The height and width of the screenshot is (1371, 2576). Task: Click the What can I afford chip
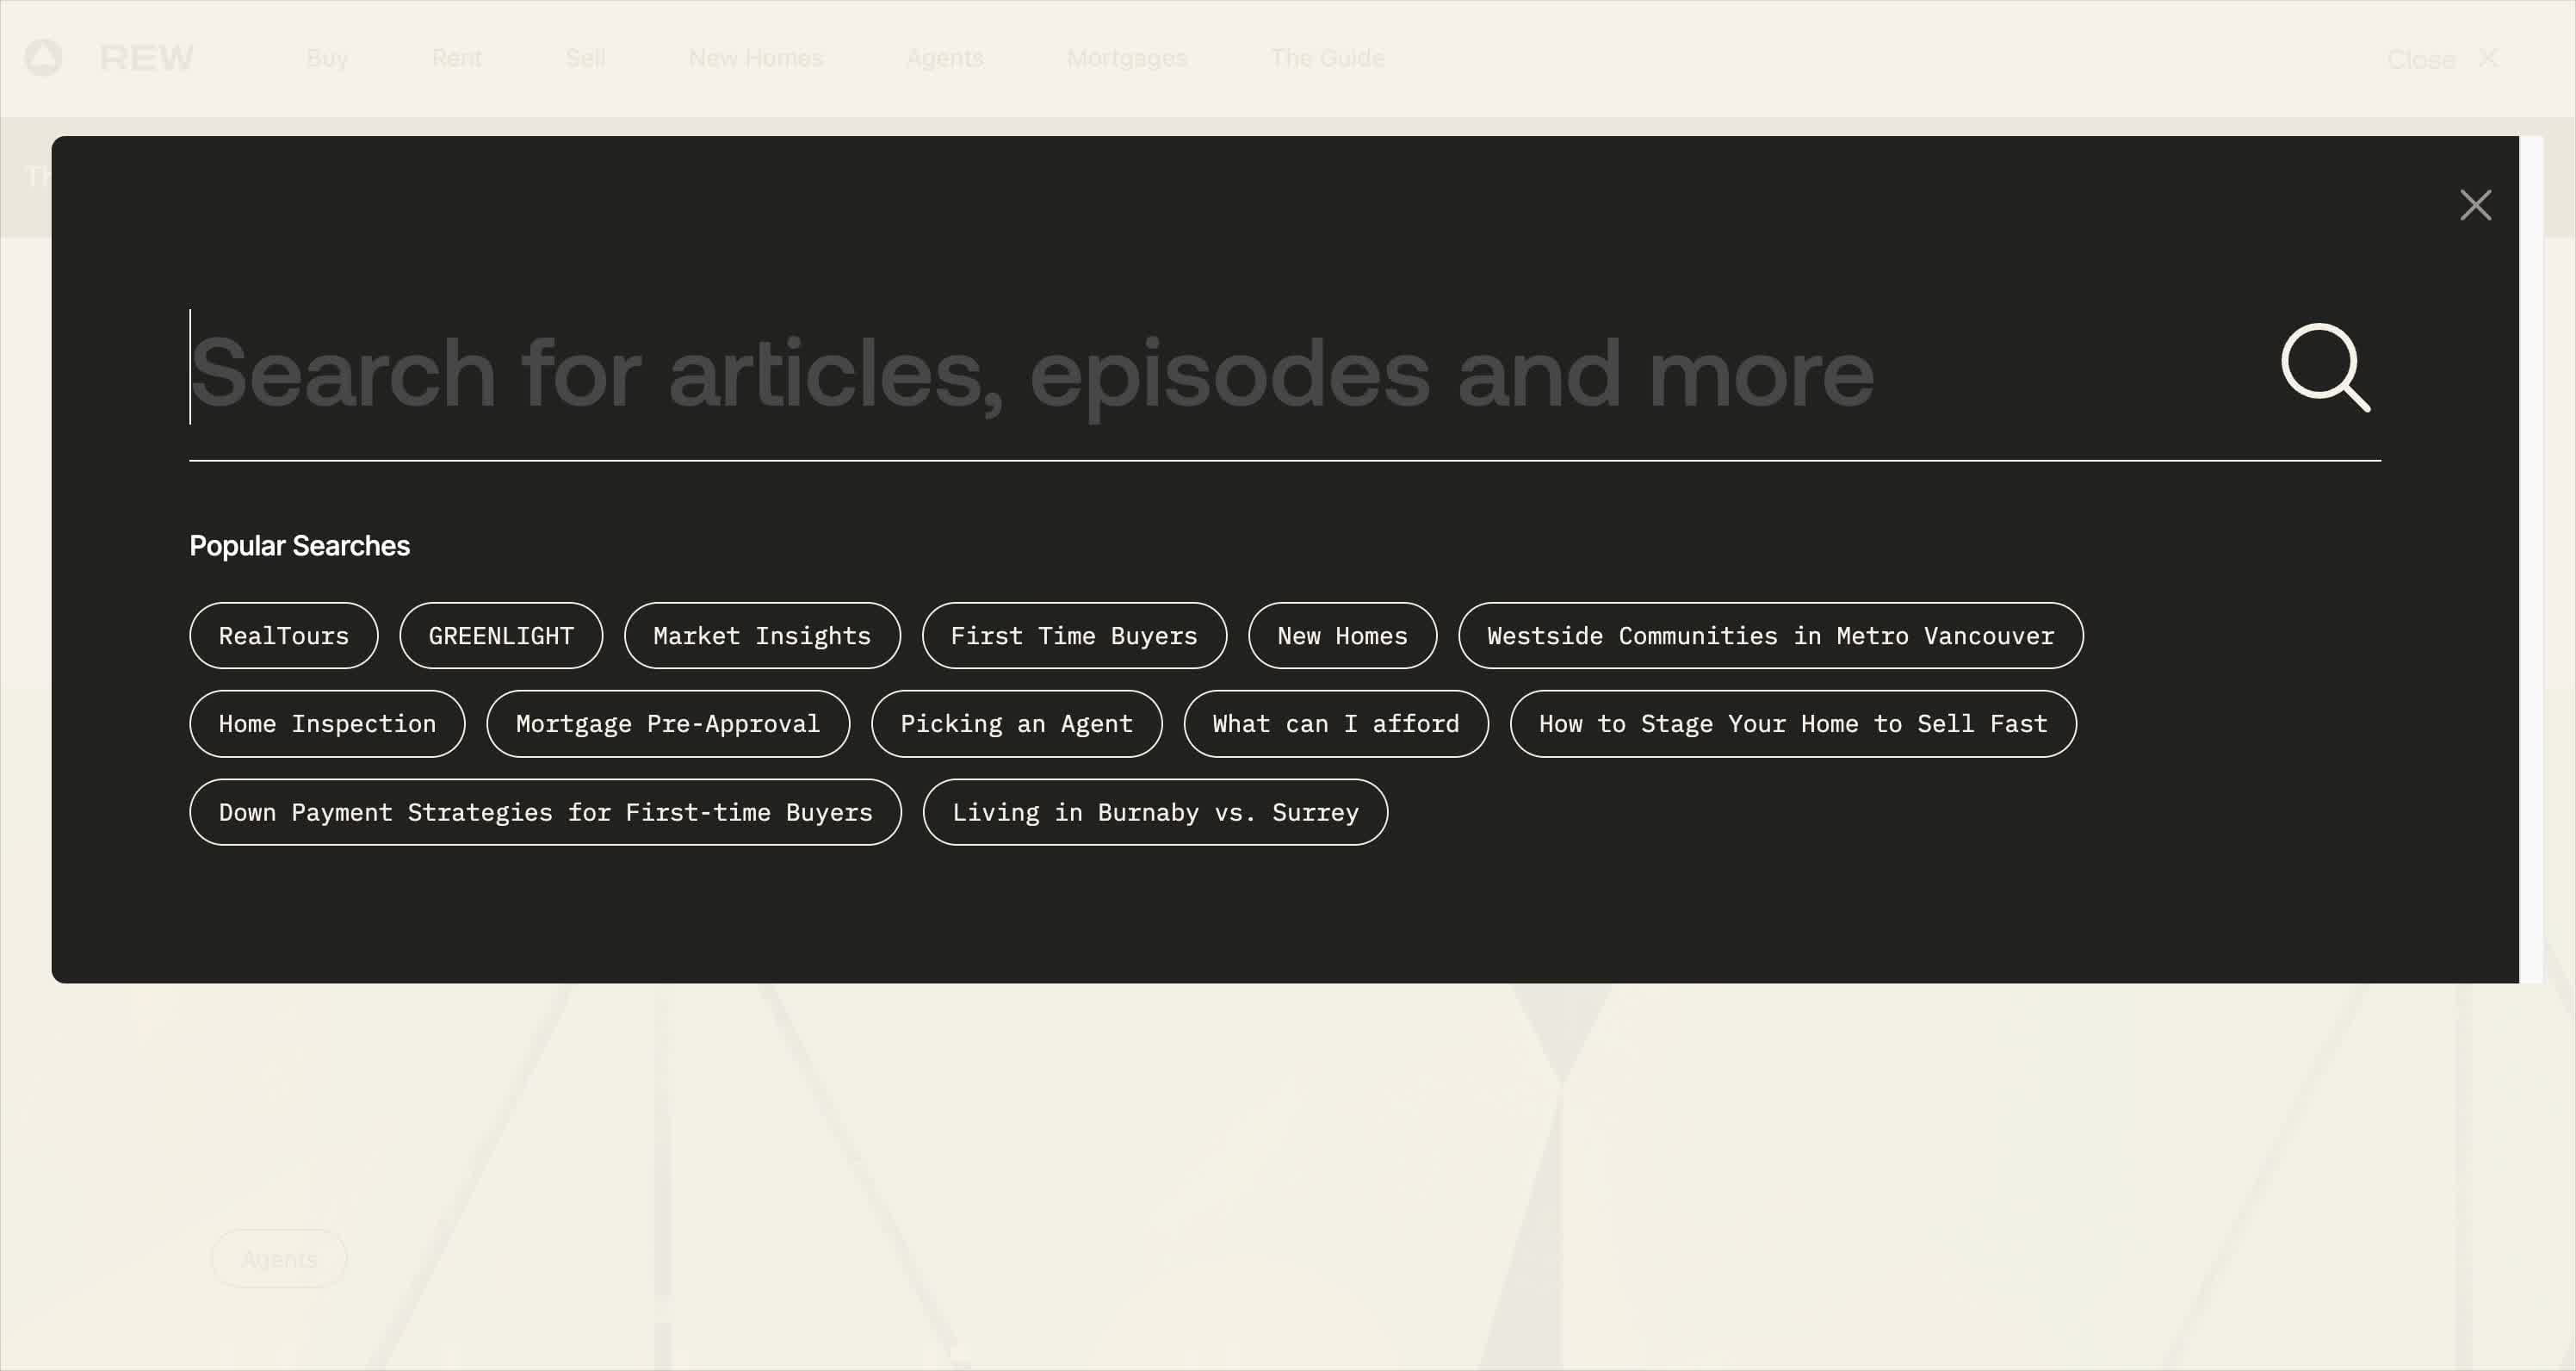coord(1336,724)
